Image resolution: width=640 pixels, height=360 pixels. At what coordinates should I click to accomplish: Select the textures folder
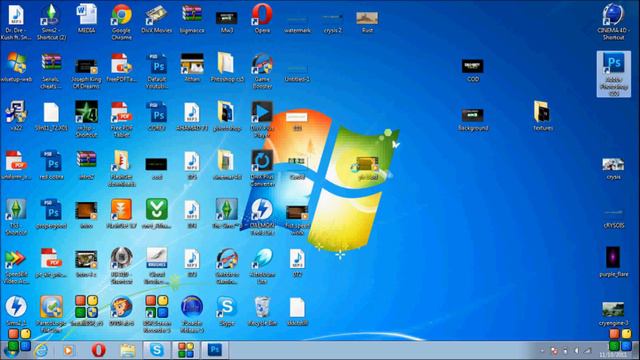543,112
